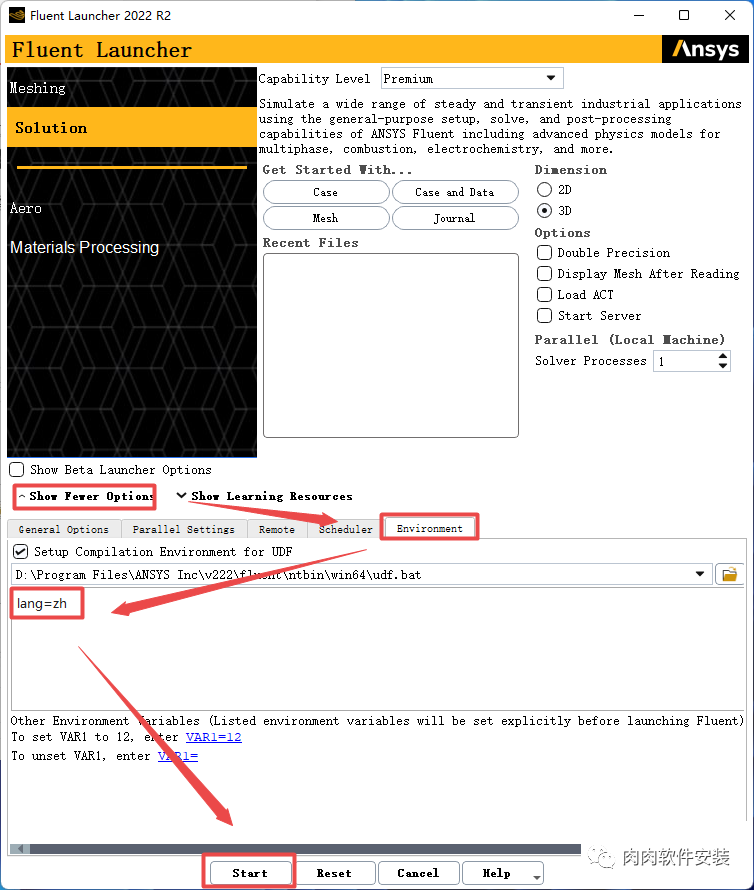Switch to the General Options tab
754x890 pixels.
click(64, 529)
